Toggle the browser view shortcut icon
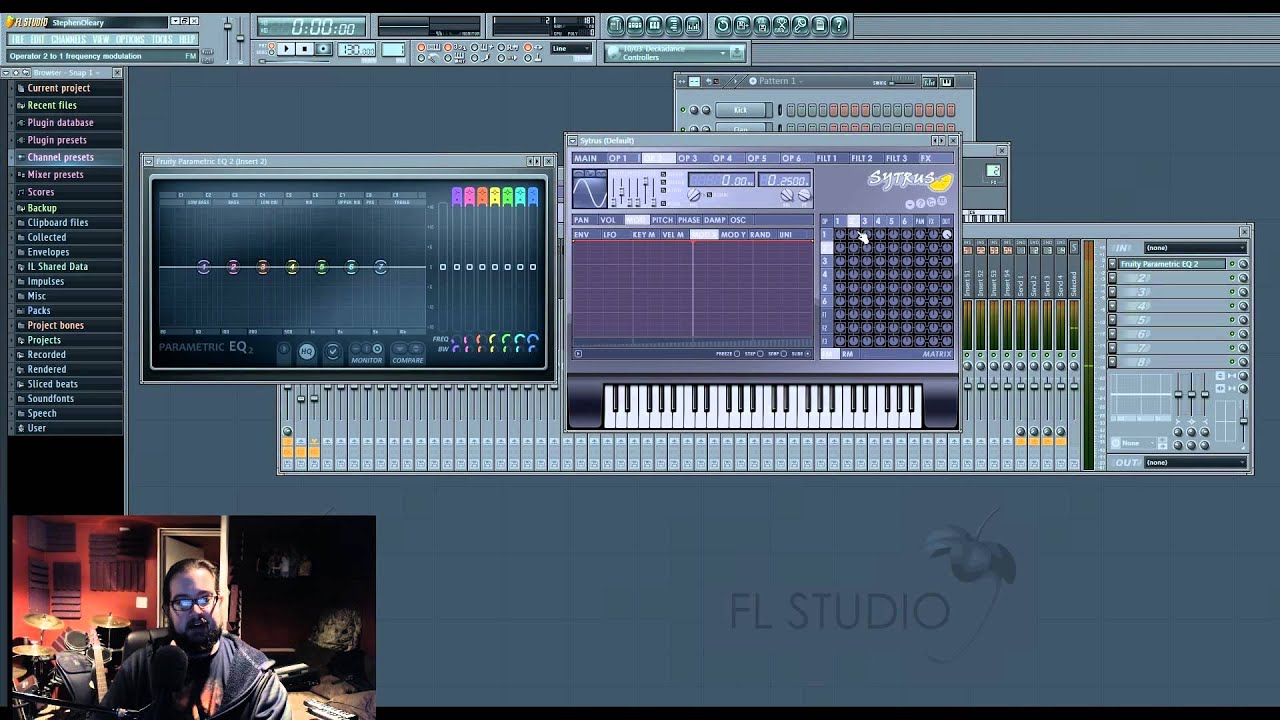 click(674, 25)
